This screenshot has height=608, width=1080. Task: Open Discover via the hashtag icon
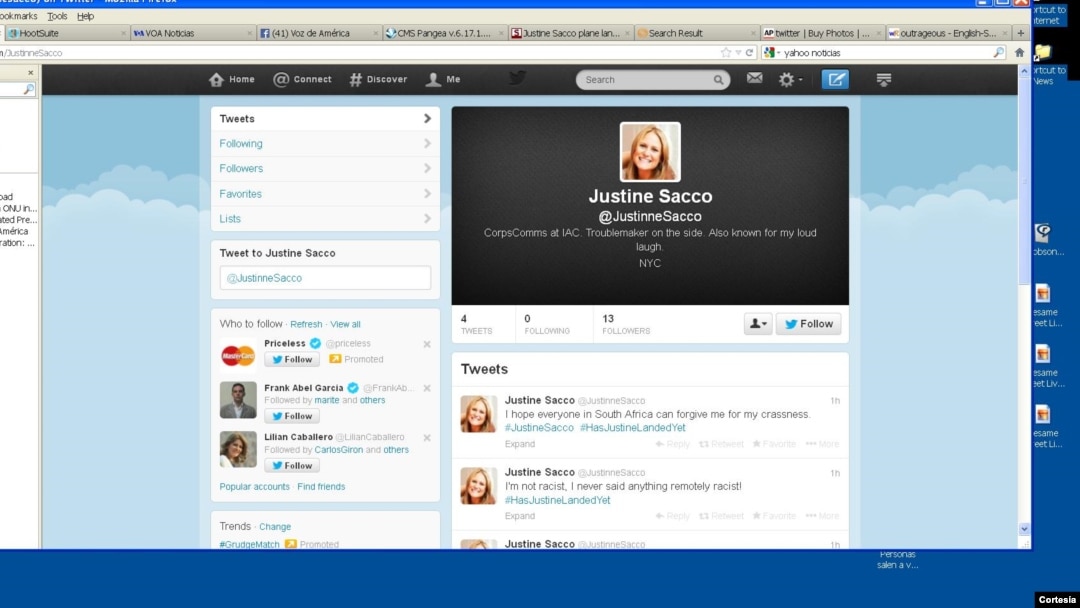click(355, 79)
